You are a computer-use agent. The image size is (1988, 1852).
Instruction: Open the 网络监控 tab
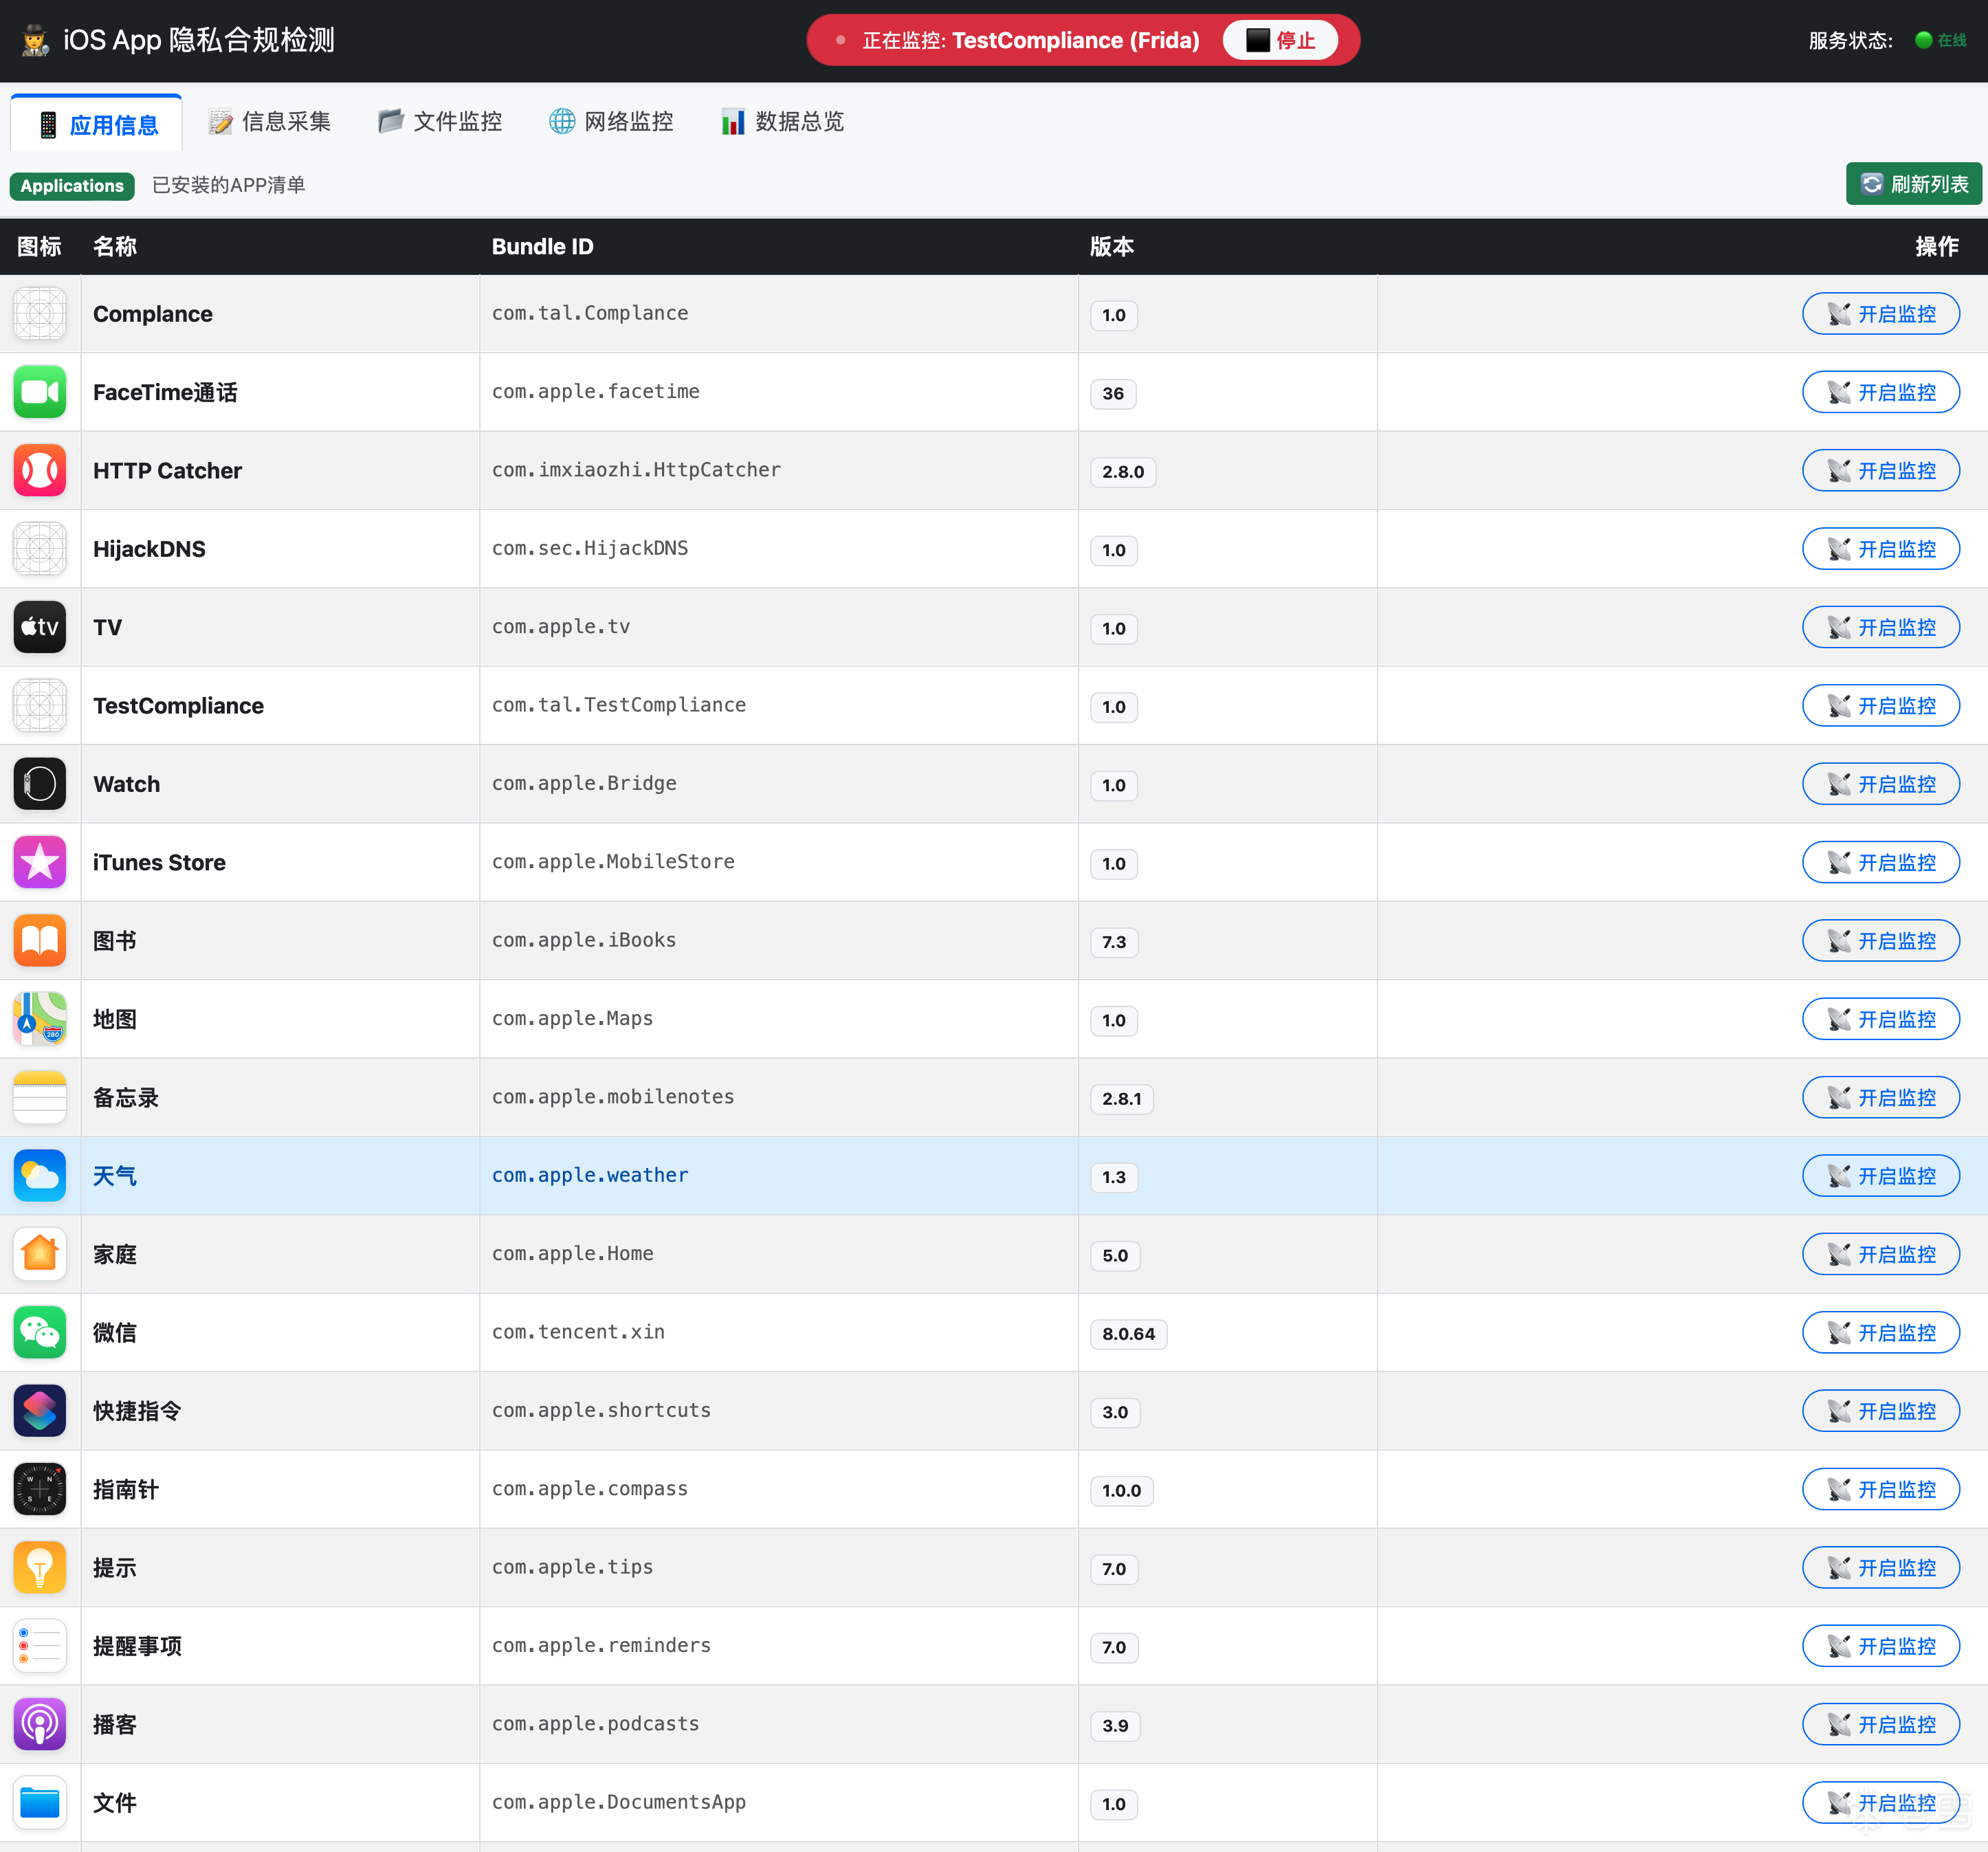(x=612, y=122)
